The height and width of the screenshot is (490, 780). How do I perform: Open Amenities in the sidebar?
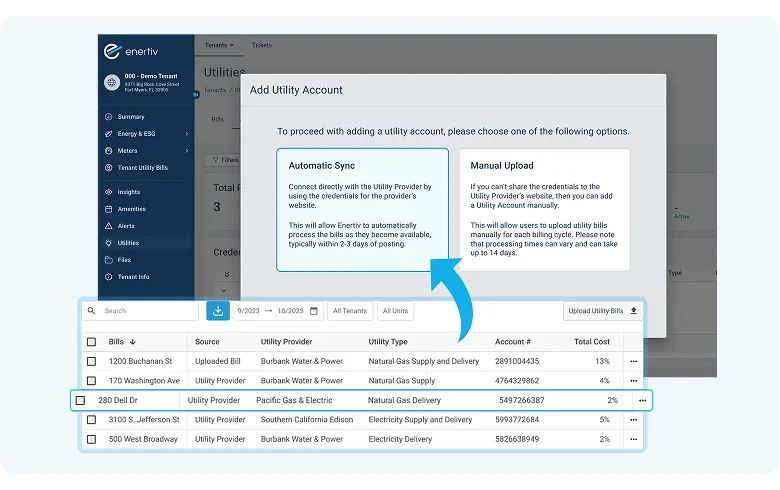(x=131, y=209)
